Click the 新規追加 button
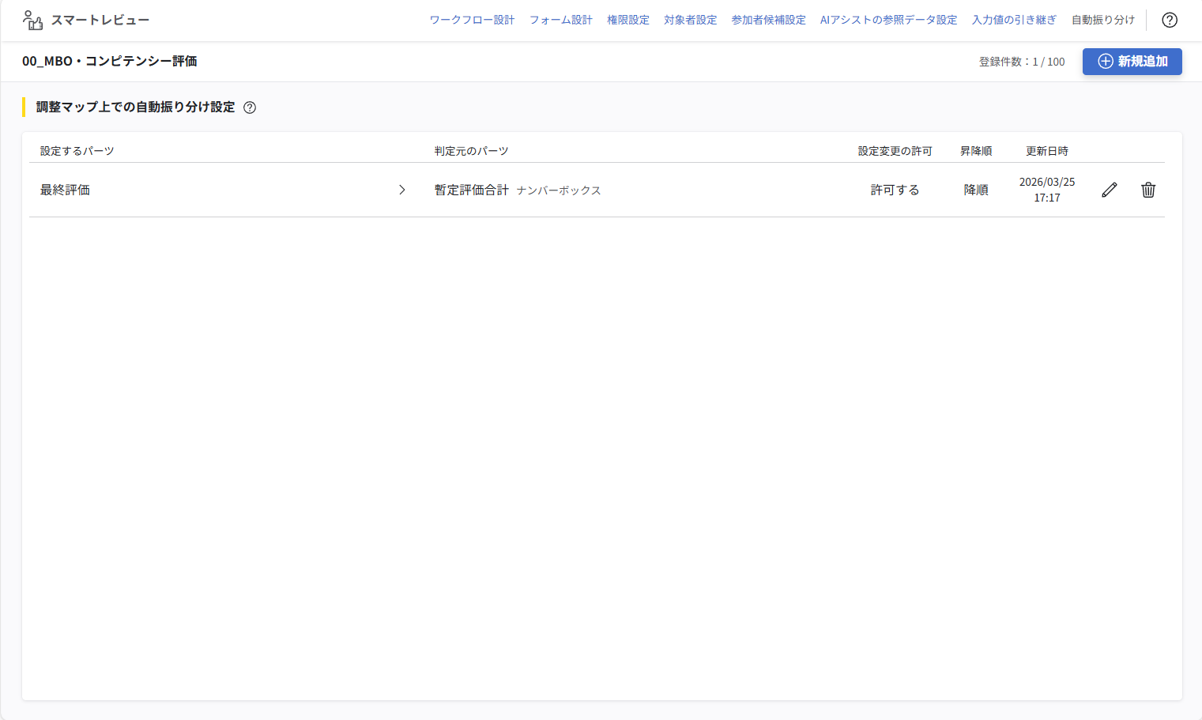Viewport: 1202px width, 720px height. pos(1132,61)
